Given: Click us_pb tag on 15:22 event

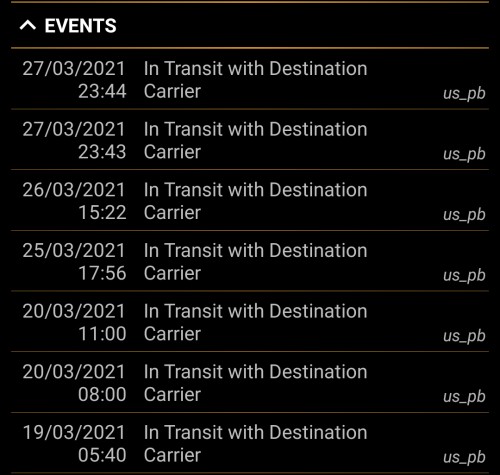Looking at the screenshot, I should click(x=464, y=215).
